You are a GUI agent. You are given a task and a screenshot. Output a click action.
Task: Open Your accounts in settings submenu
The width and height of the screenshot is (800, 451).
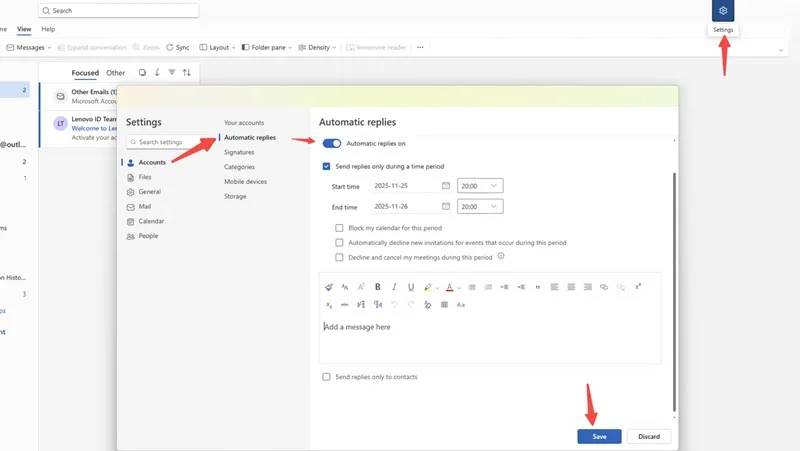click(244, 123)
